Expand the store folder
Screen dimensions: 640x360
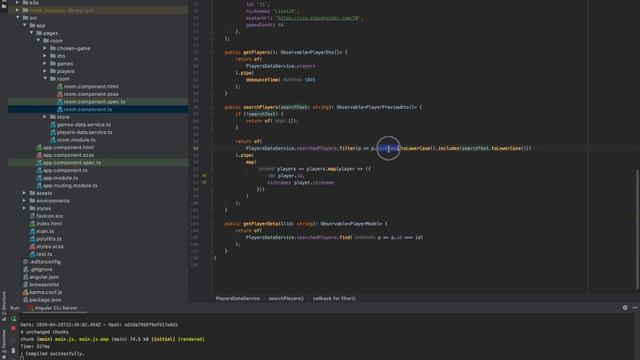coord(45,117)
